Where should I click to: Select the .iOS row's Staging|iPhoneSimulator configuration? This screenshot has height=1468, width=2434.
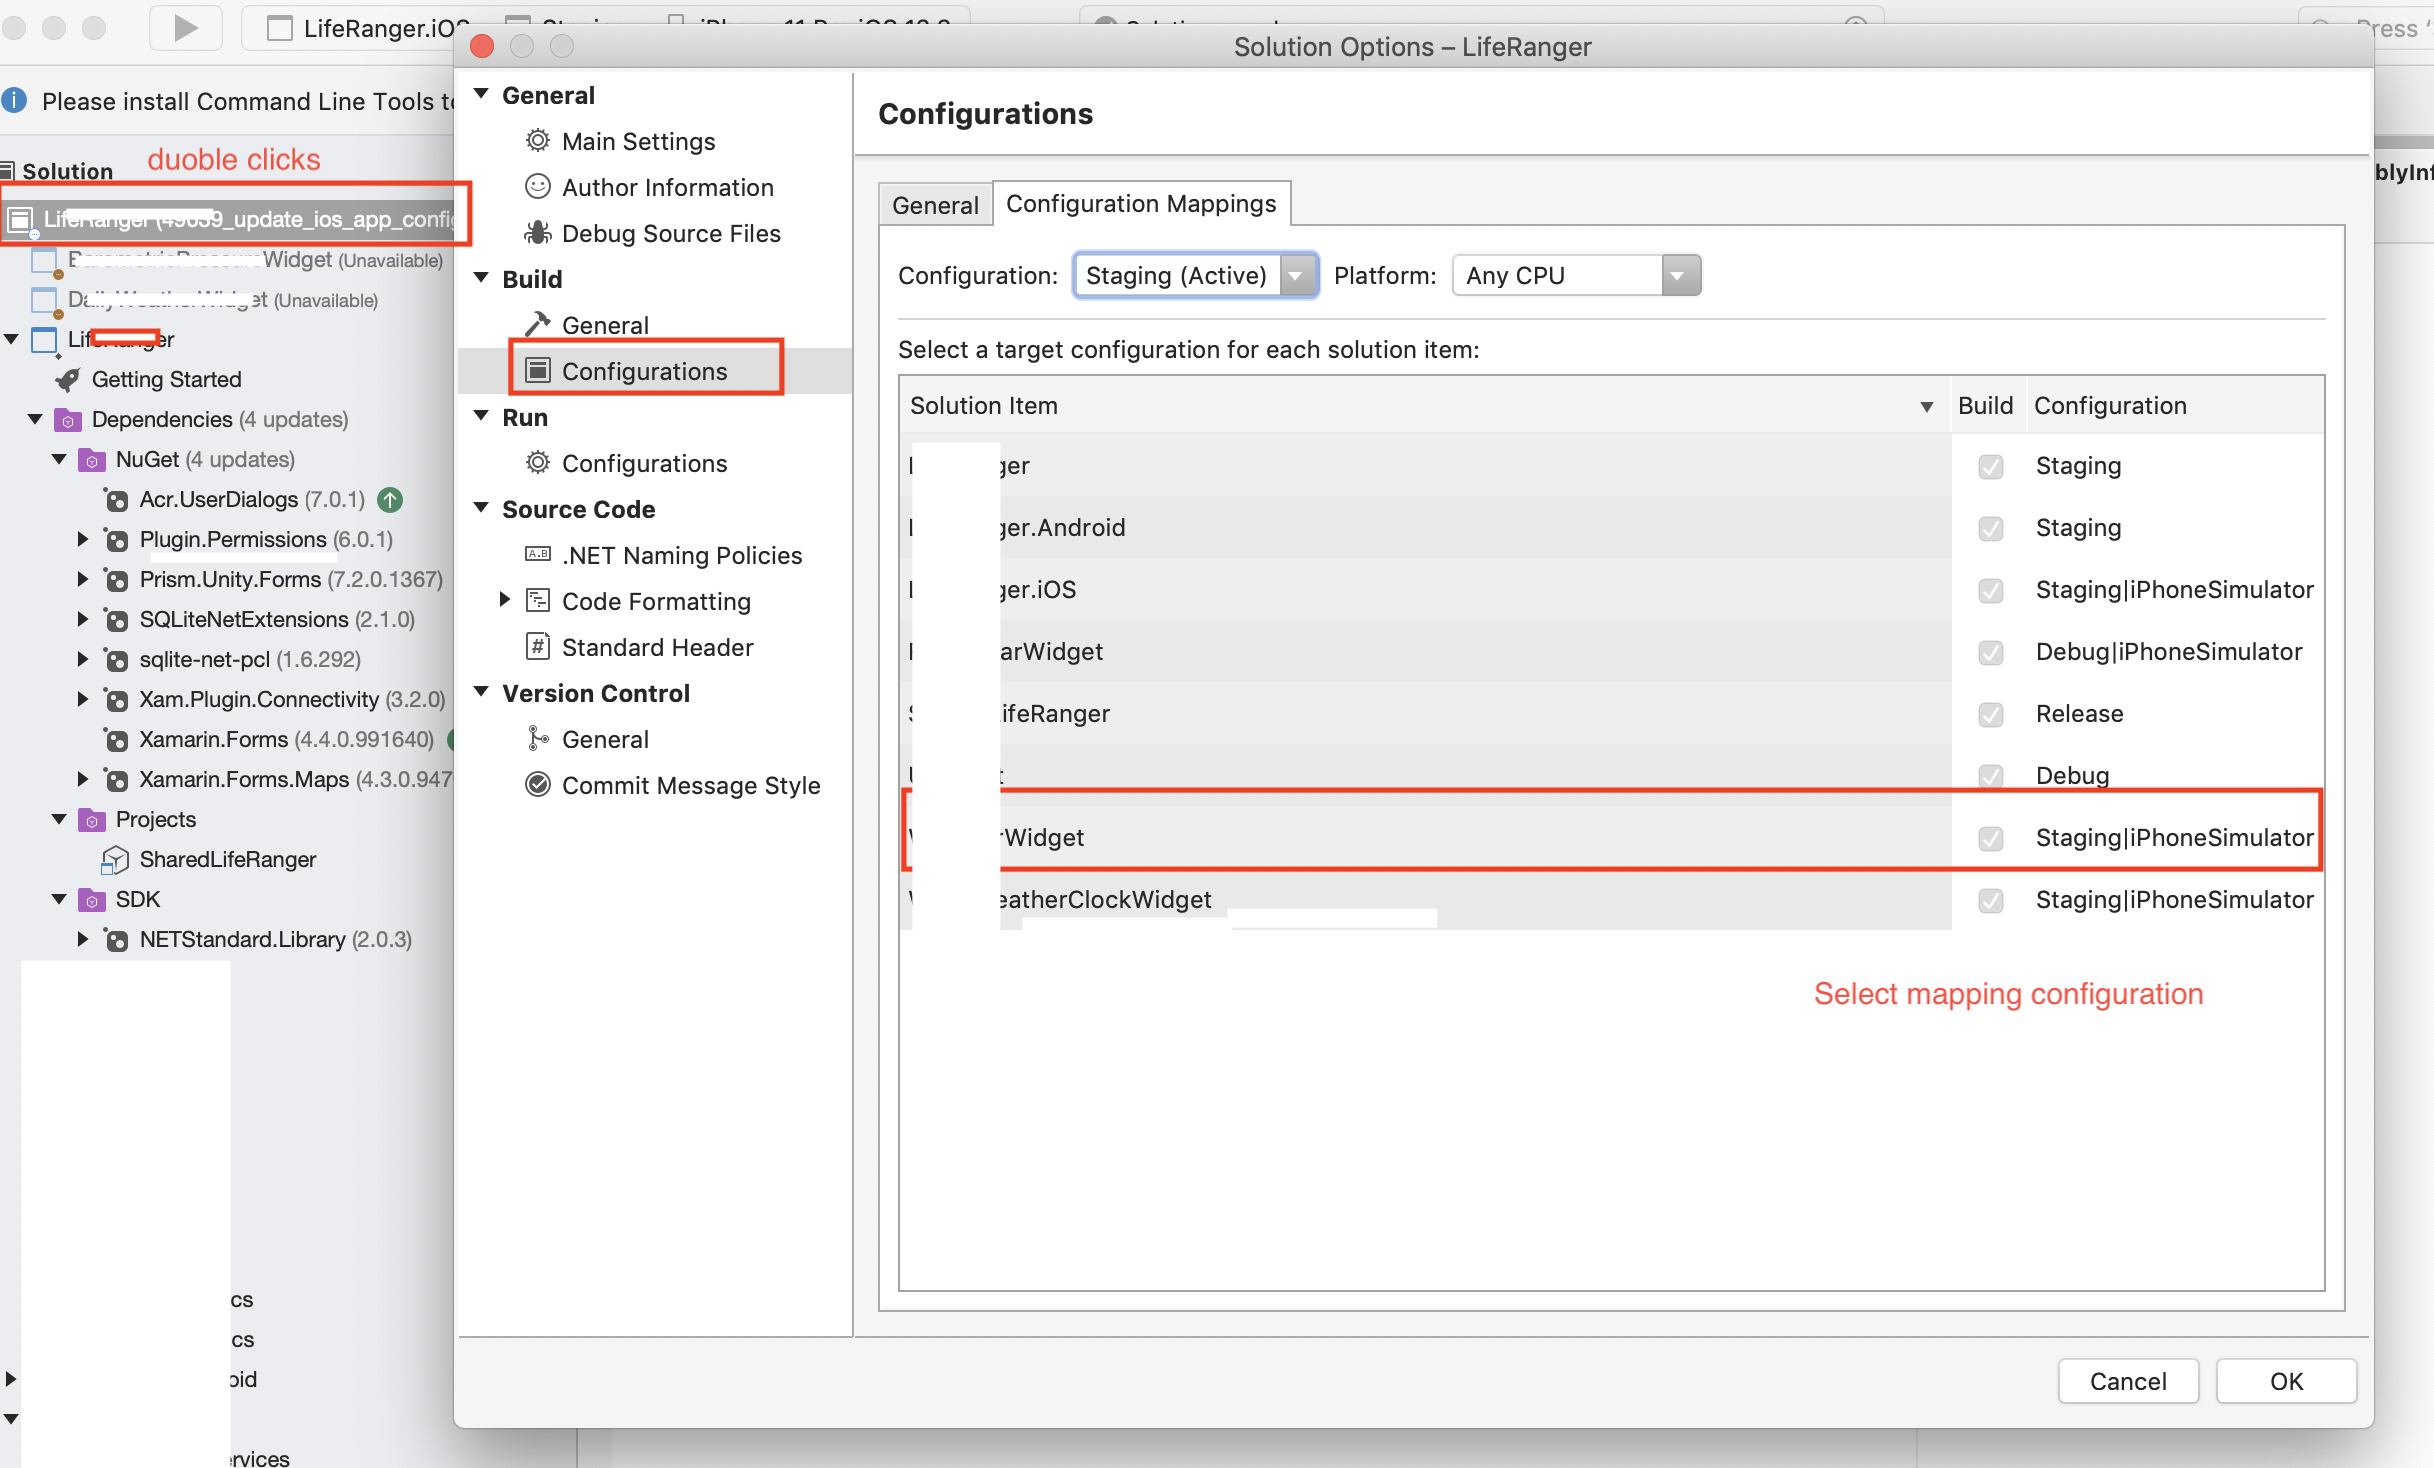[2175, 590]
